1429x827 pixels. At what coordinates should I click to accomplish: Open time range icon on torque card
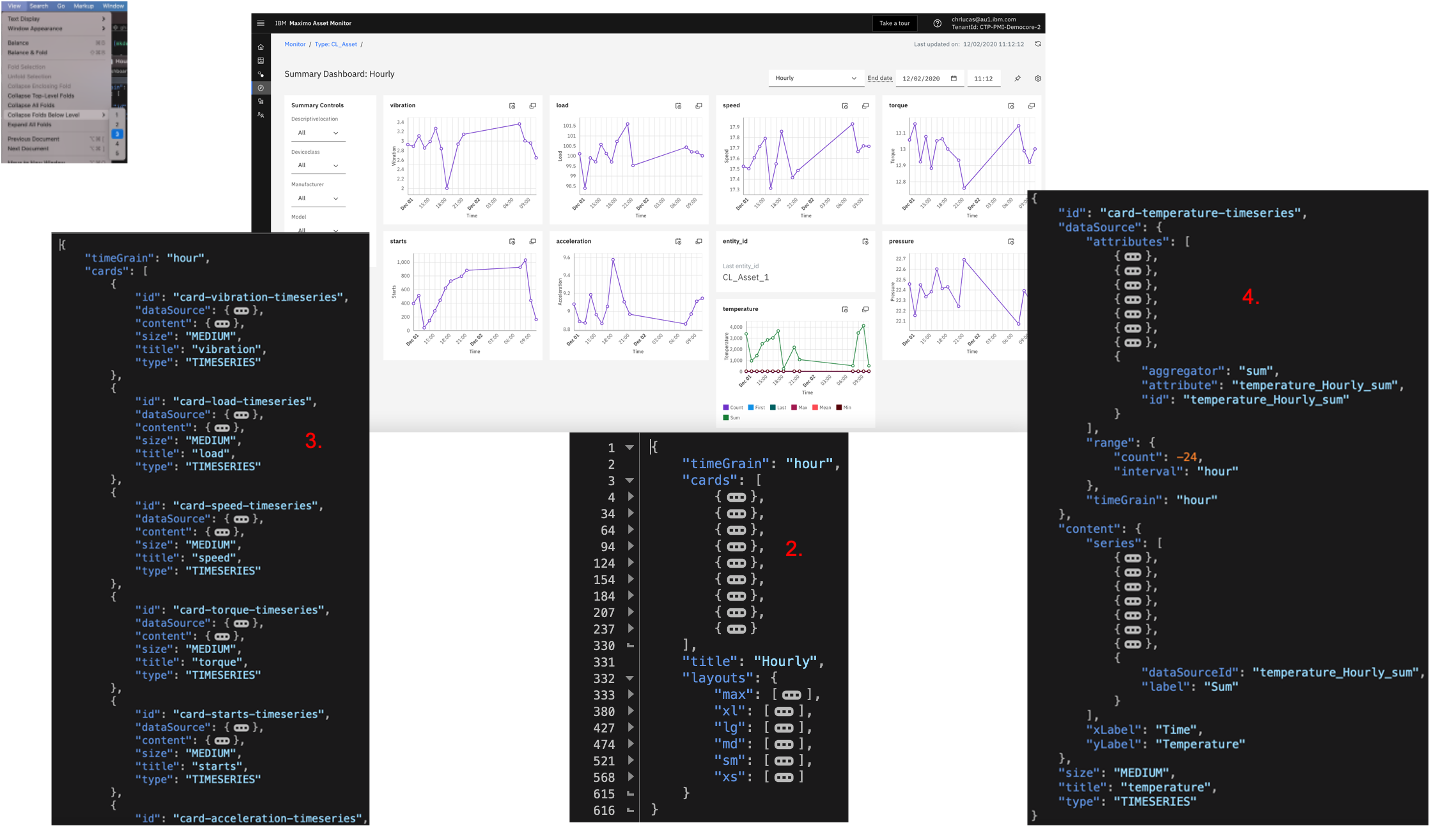pyautogui.click(x=1010, y=105)
